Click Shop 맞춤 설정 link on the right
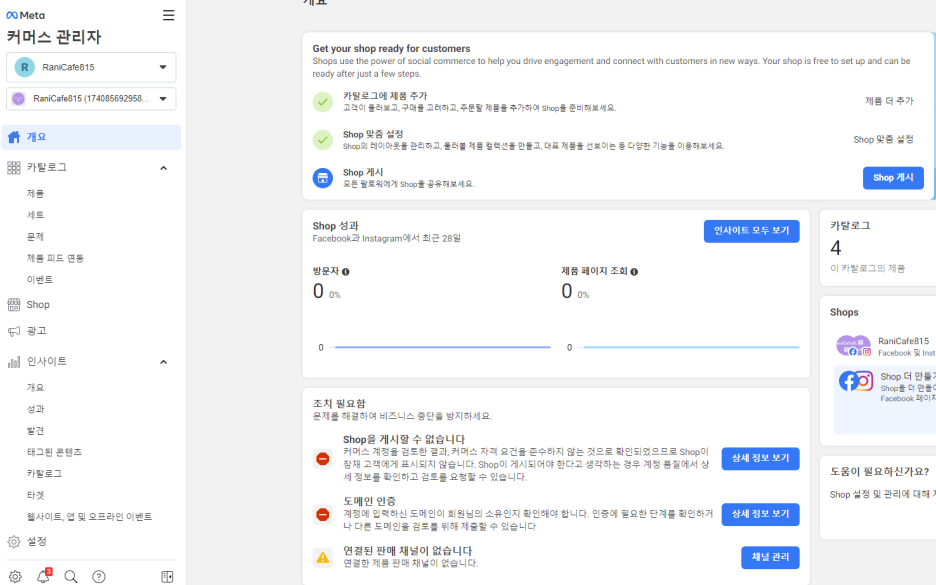 [883, 139]
